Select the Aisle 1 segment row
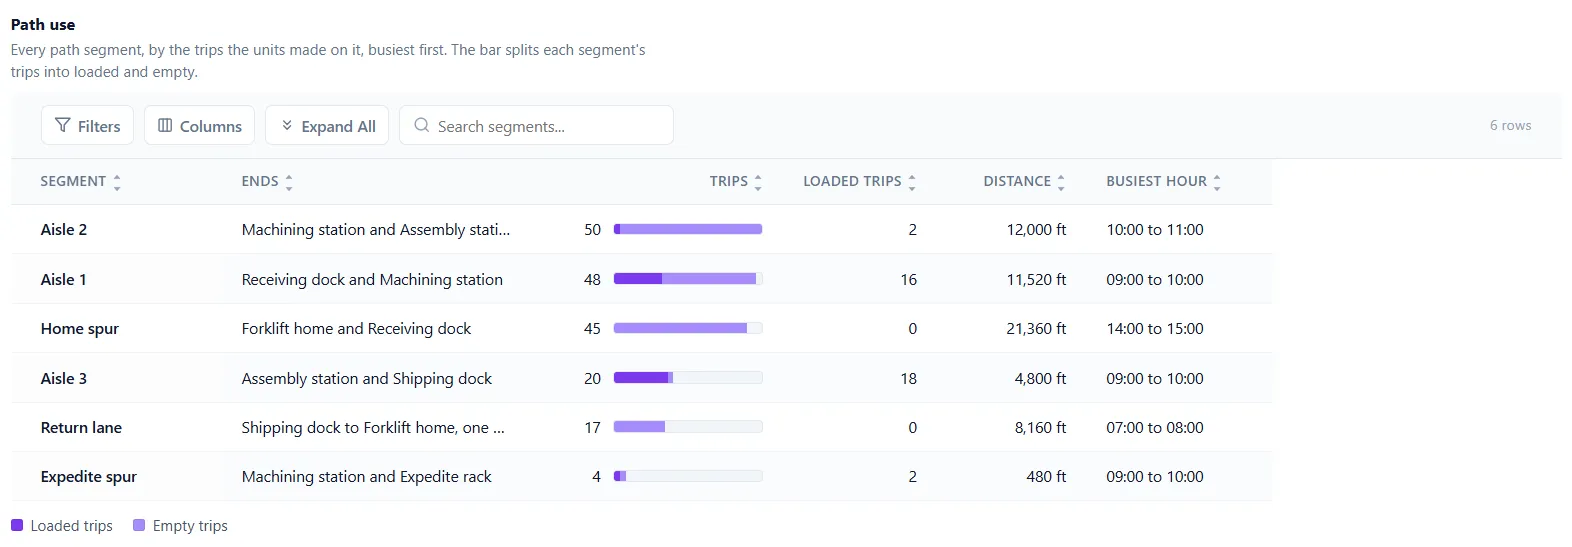Screen dimensions: 1572x547 point(641,279)
